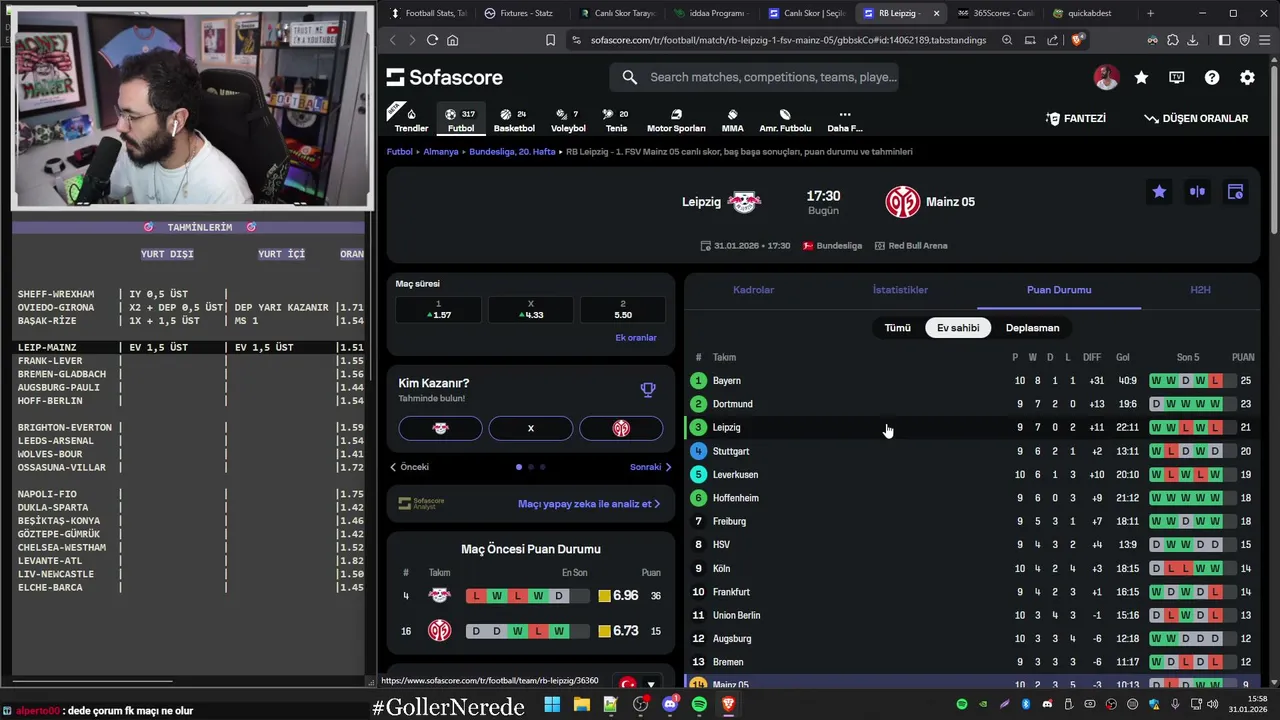This screenshot has width=1280, height=720.
Task: Open Discord from the taskbar
Action: (670, 704)
